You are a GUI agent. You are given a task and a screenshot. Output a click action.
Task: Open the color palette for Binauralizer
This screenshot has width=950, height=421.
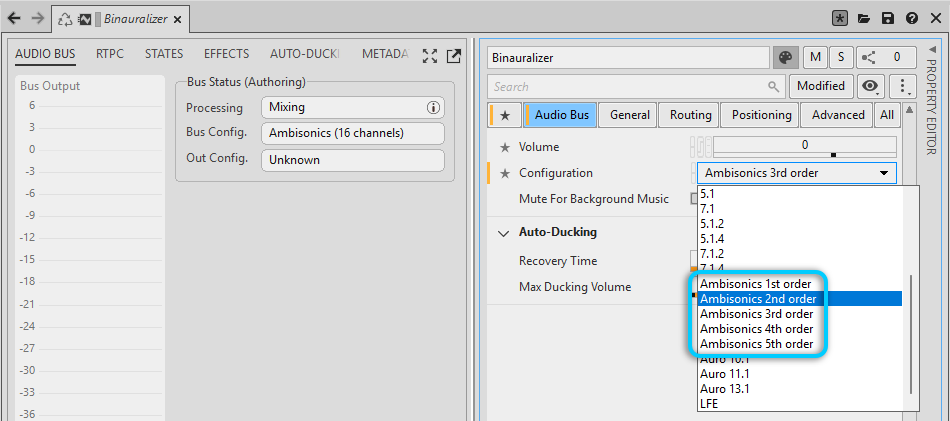(x=785, y=58)
